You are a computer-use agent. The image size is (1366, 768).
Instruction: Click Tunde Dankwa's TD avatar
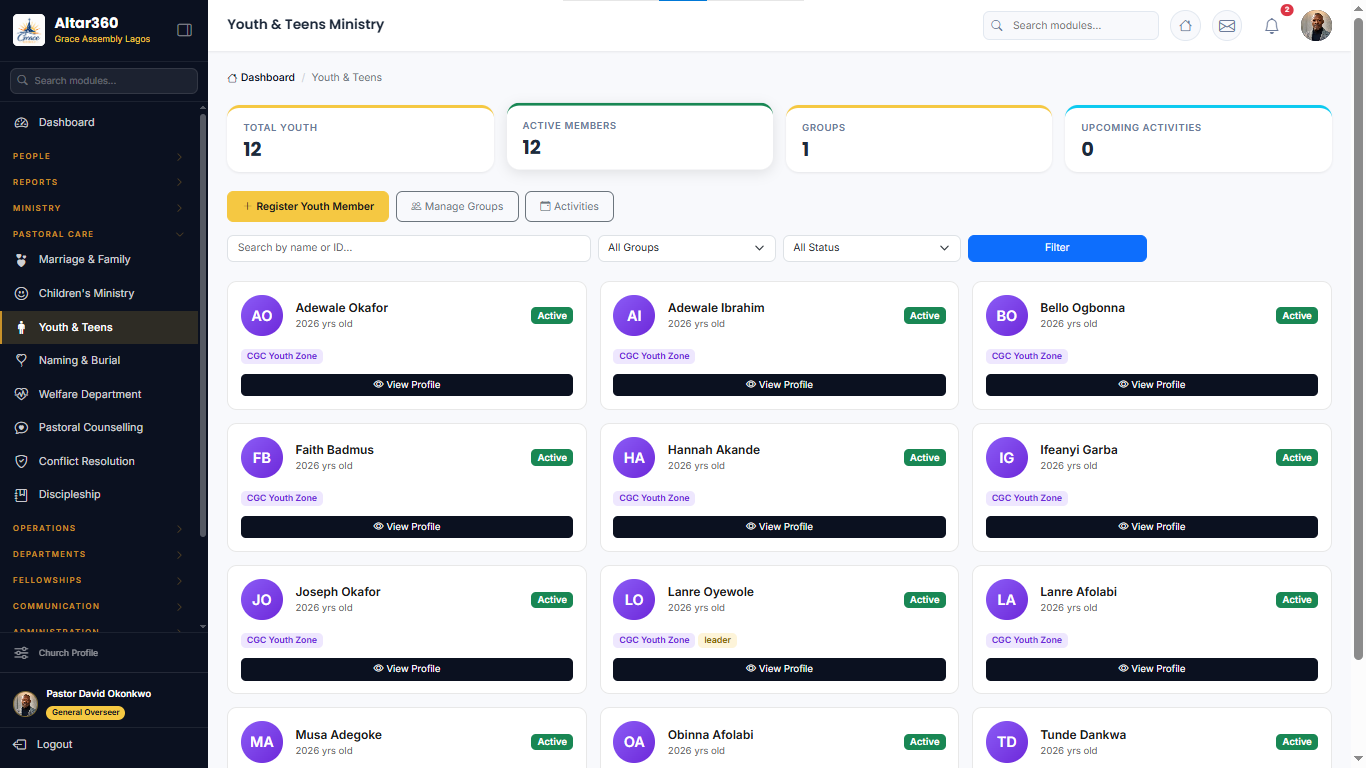(1007, 742)
